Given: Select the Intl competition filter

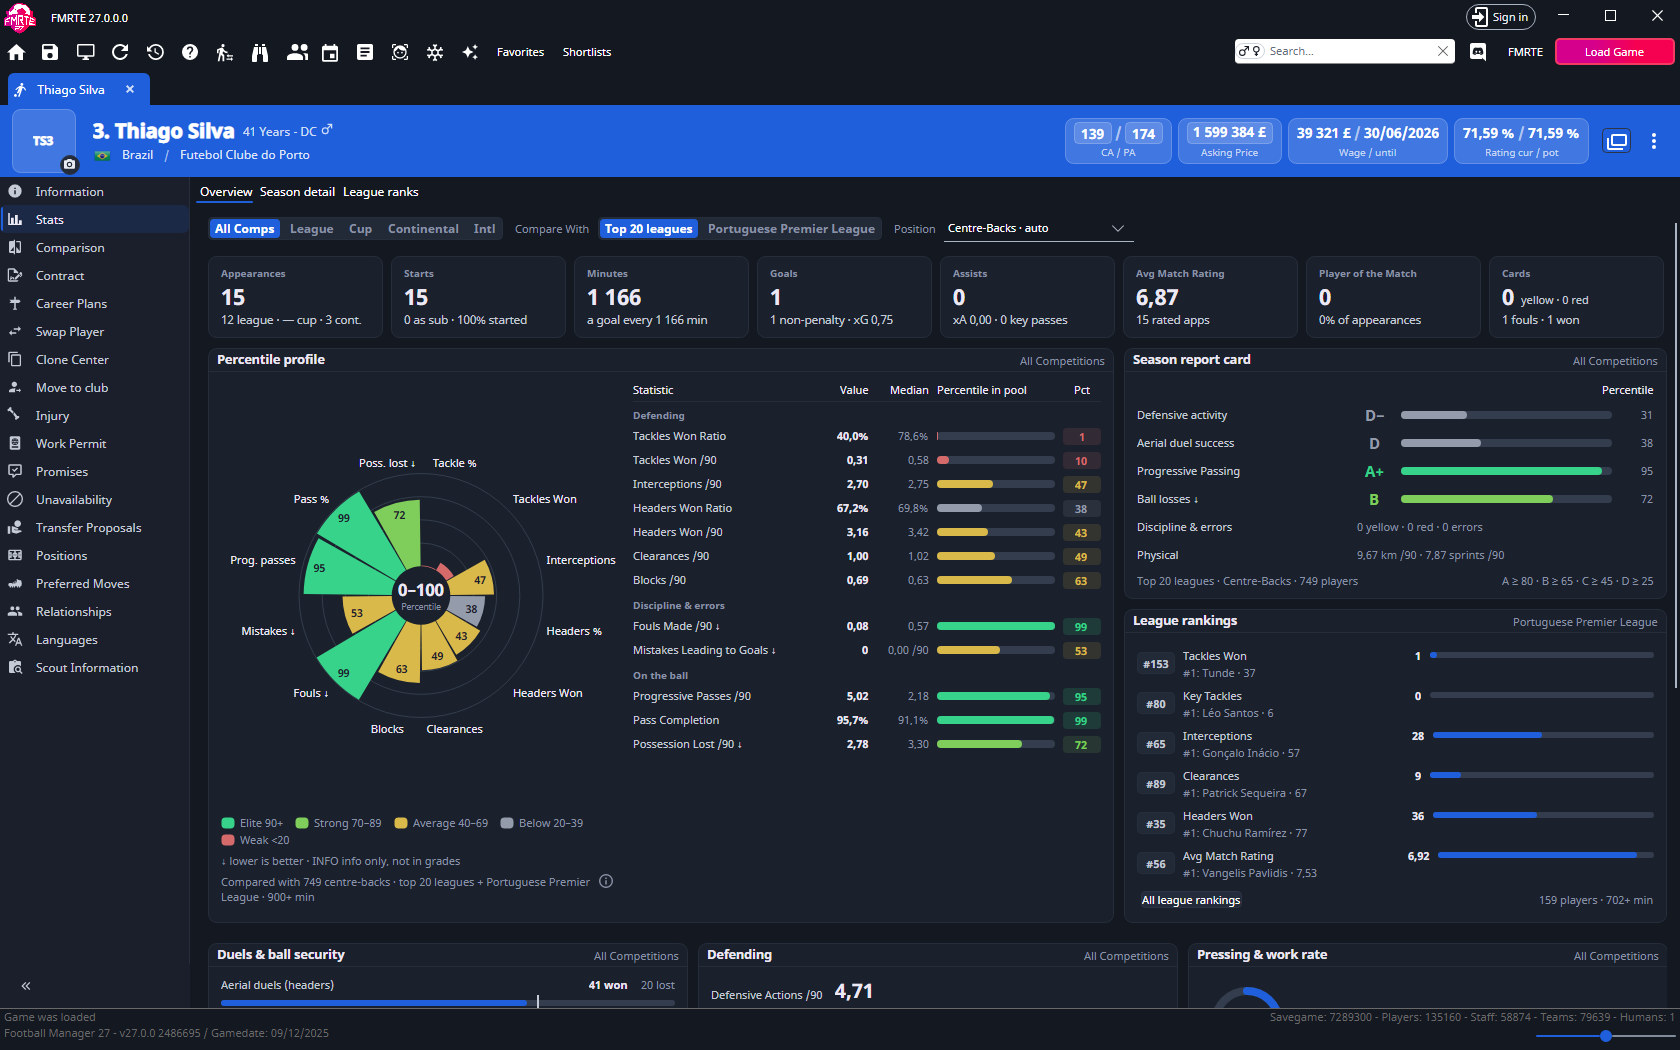Looking at the screenshot, I should click(484, 229).
